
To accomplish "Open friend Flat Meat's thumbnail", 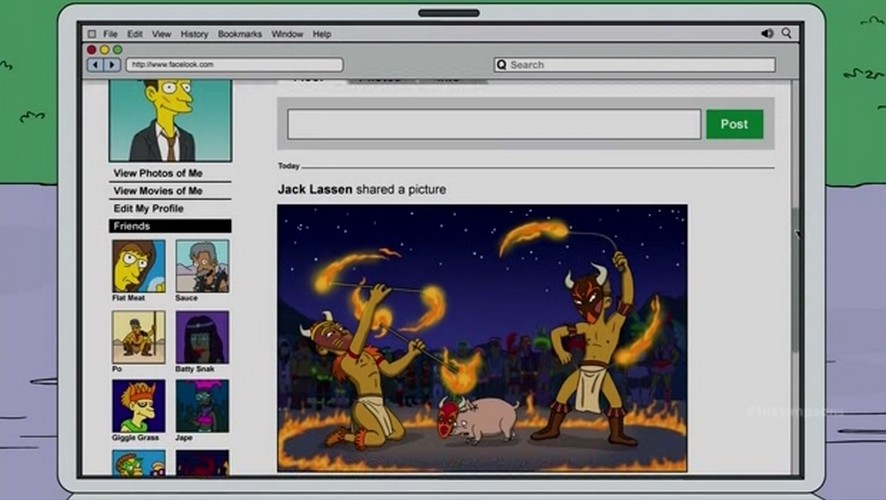I will pyautogui.click(x=138, y=266).
